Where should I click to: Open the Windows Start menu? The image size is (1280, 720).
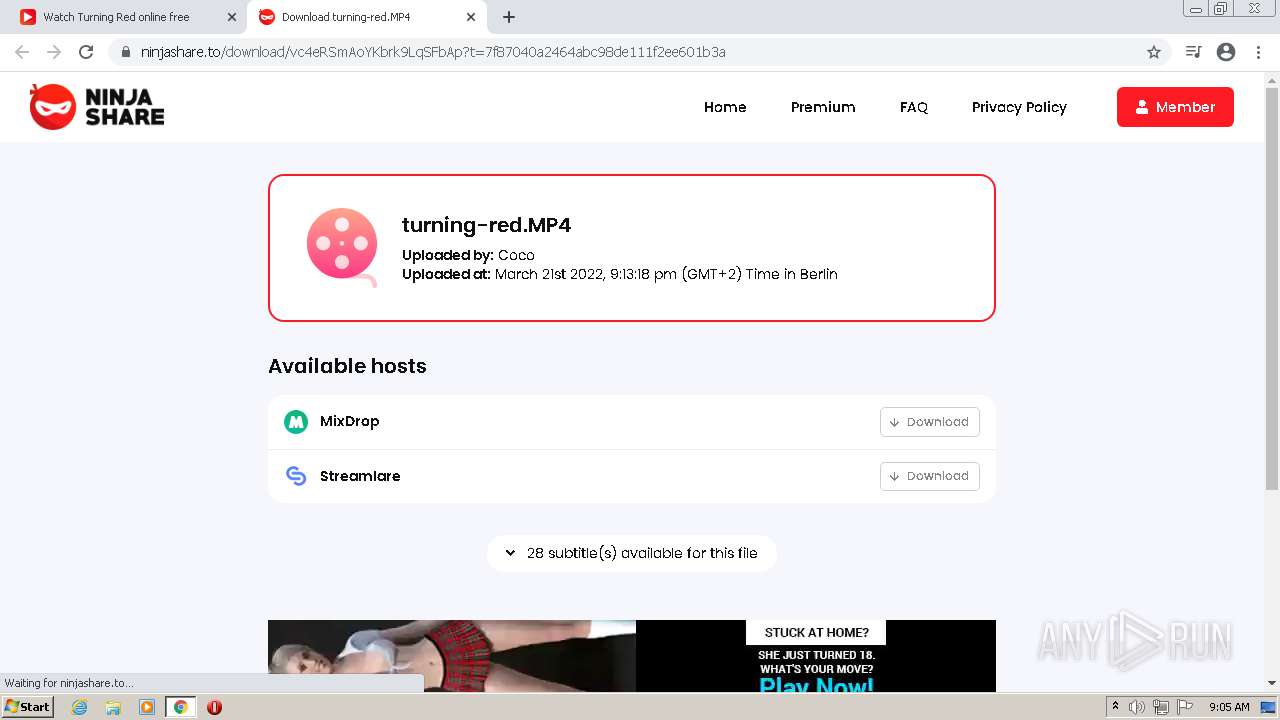click(28, 707)
